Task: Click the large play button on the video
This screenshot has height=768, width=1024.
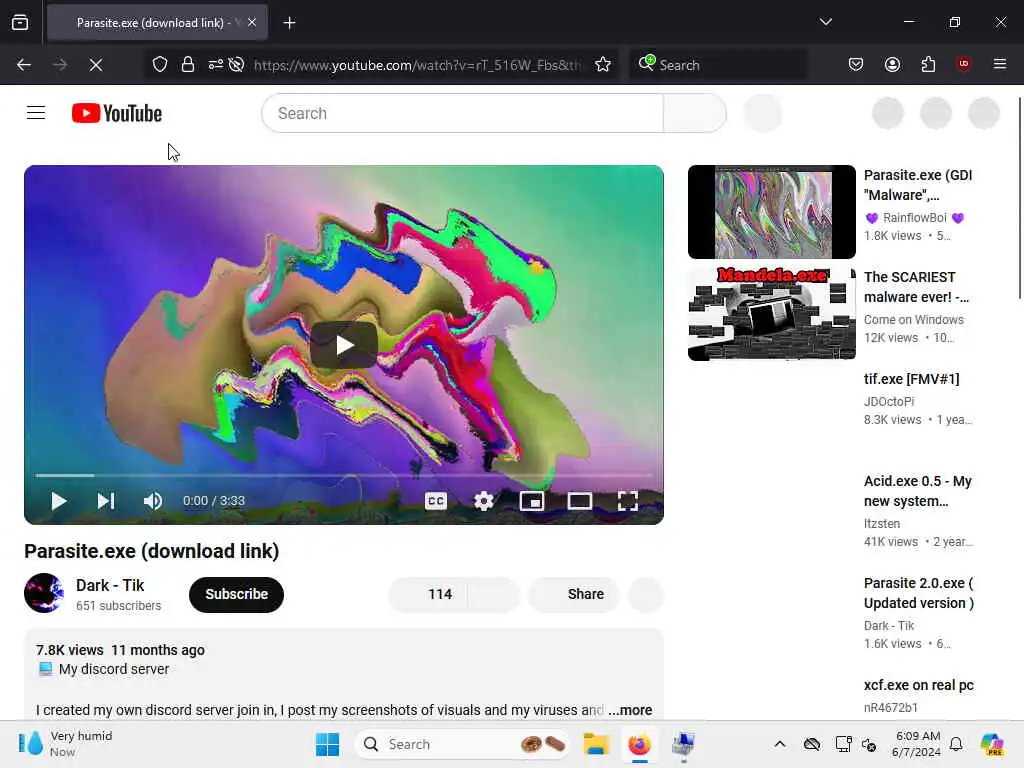Action: click(x=344, y=345)
